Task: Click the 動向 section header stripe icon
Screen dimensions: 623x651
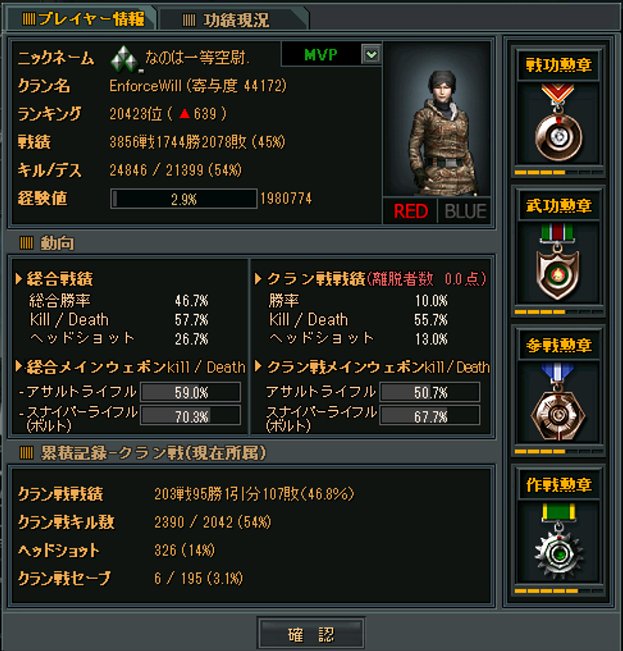Action: [x=26, y=243]
